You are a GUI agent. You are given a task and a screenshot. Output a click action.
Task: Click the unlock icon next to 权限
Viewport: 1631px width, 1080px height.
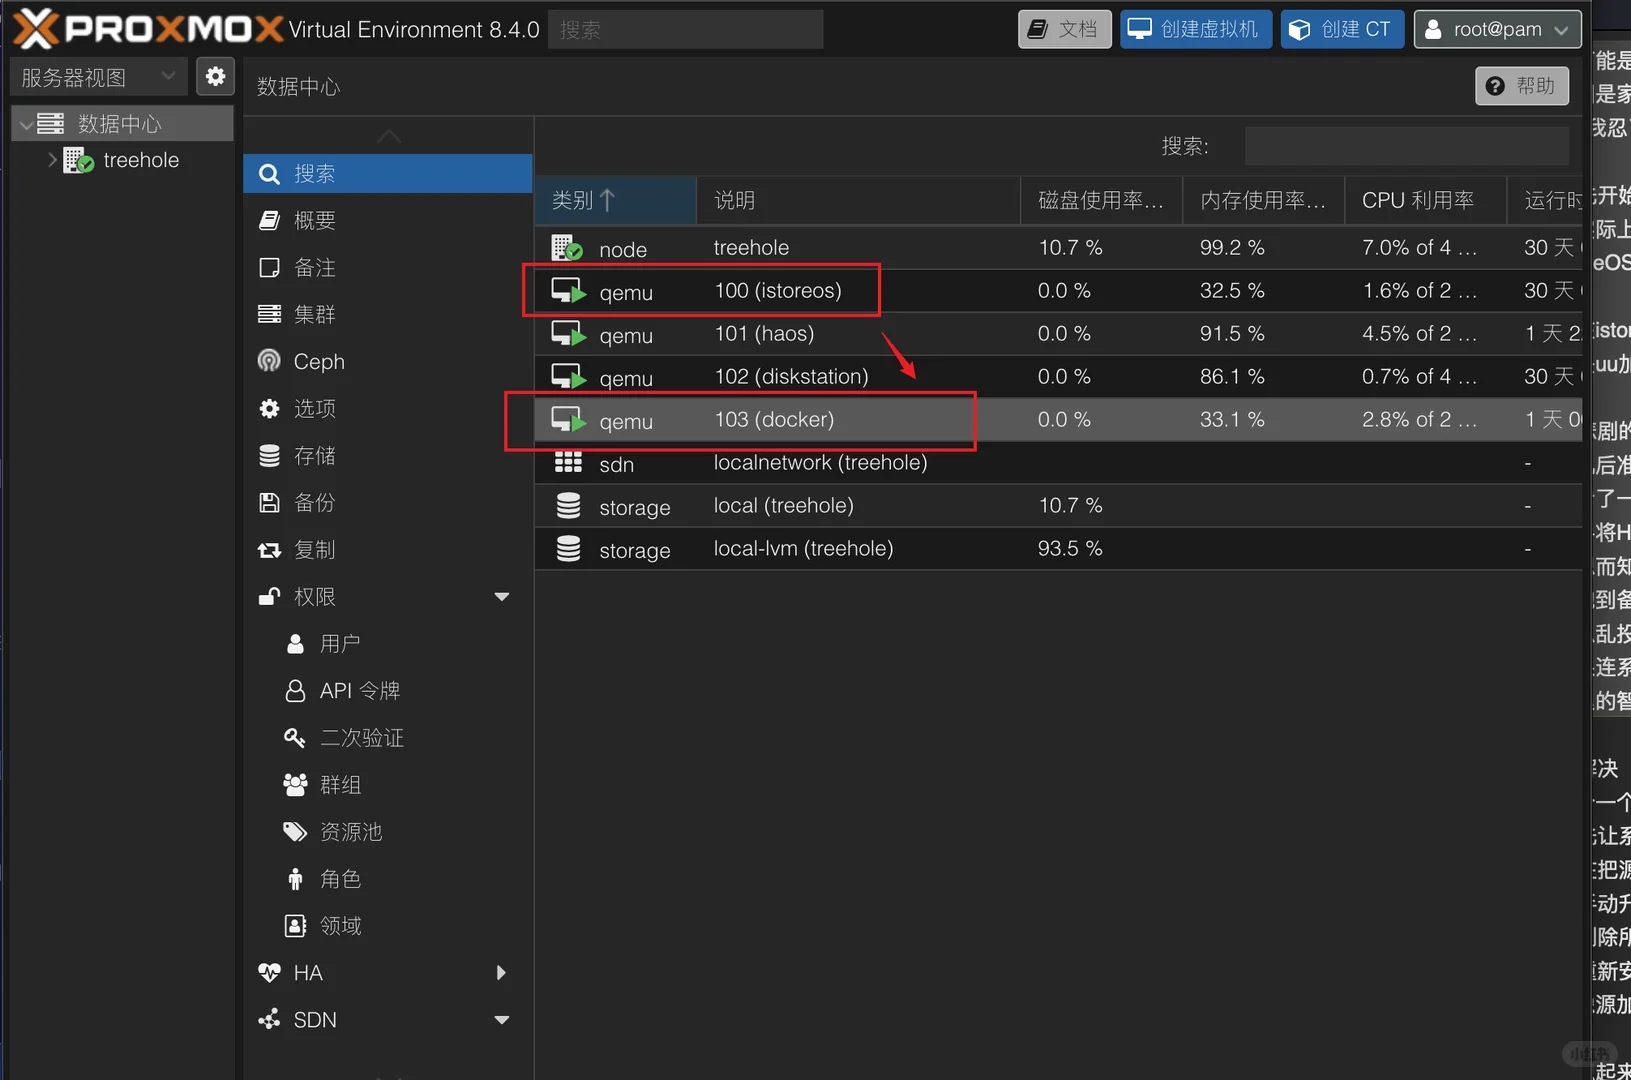pyautogui.click(x=269, y=596)
